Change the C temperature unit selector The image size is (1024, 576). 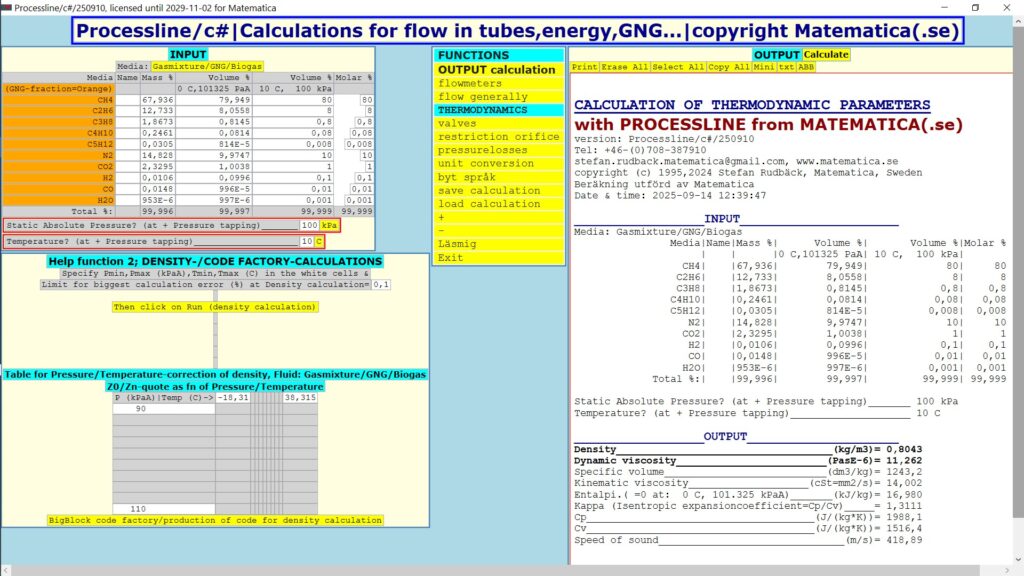pos(319,242)
